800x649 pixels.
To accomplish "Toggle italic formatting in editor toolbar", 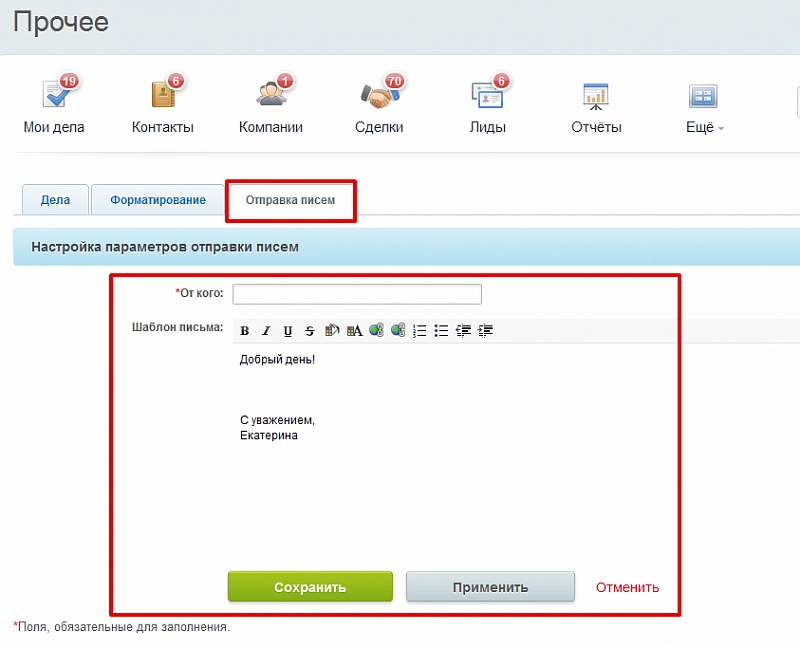I will pyautogui.click(x=266, y=331).
